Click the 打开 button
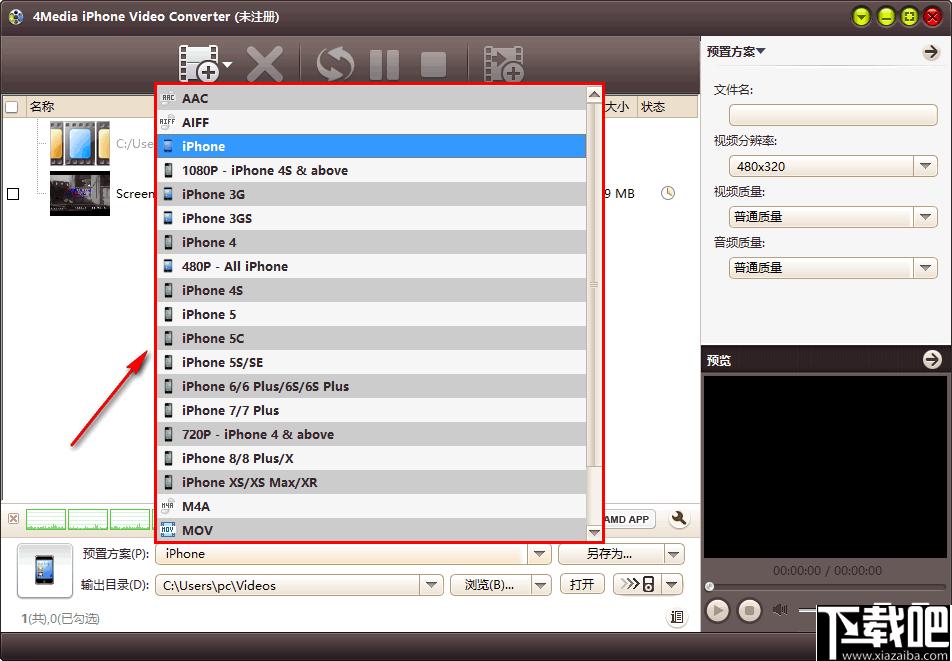This screenshot has height=661, width=952. [582, 585]
